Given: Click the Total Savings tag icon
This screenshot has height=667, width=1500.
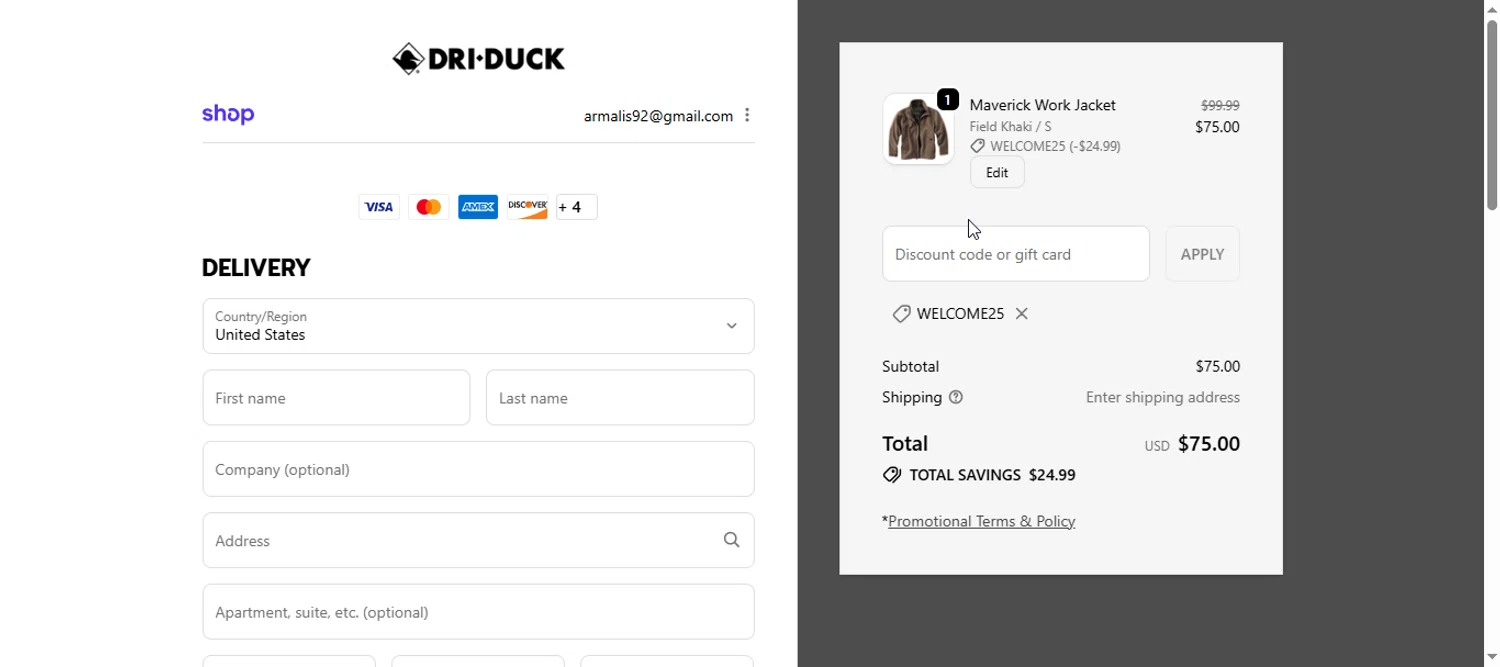Looking at the screenshot, I should (892, 475).
